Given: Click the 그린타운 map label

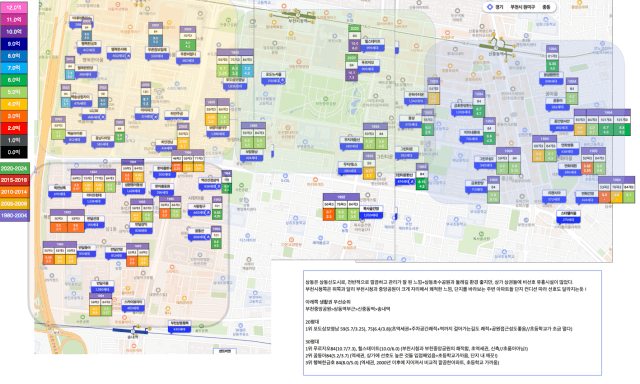Looking at the screenshot, I should pos(384,157).
